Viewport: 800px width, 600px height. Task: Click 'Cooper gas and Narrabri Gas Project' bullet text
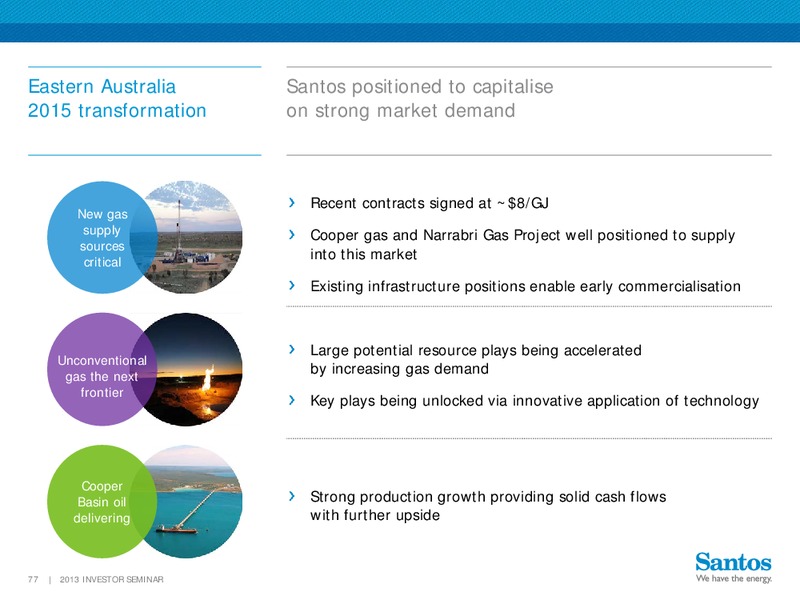(522, 244)
